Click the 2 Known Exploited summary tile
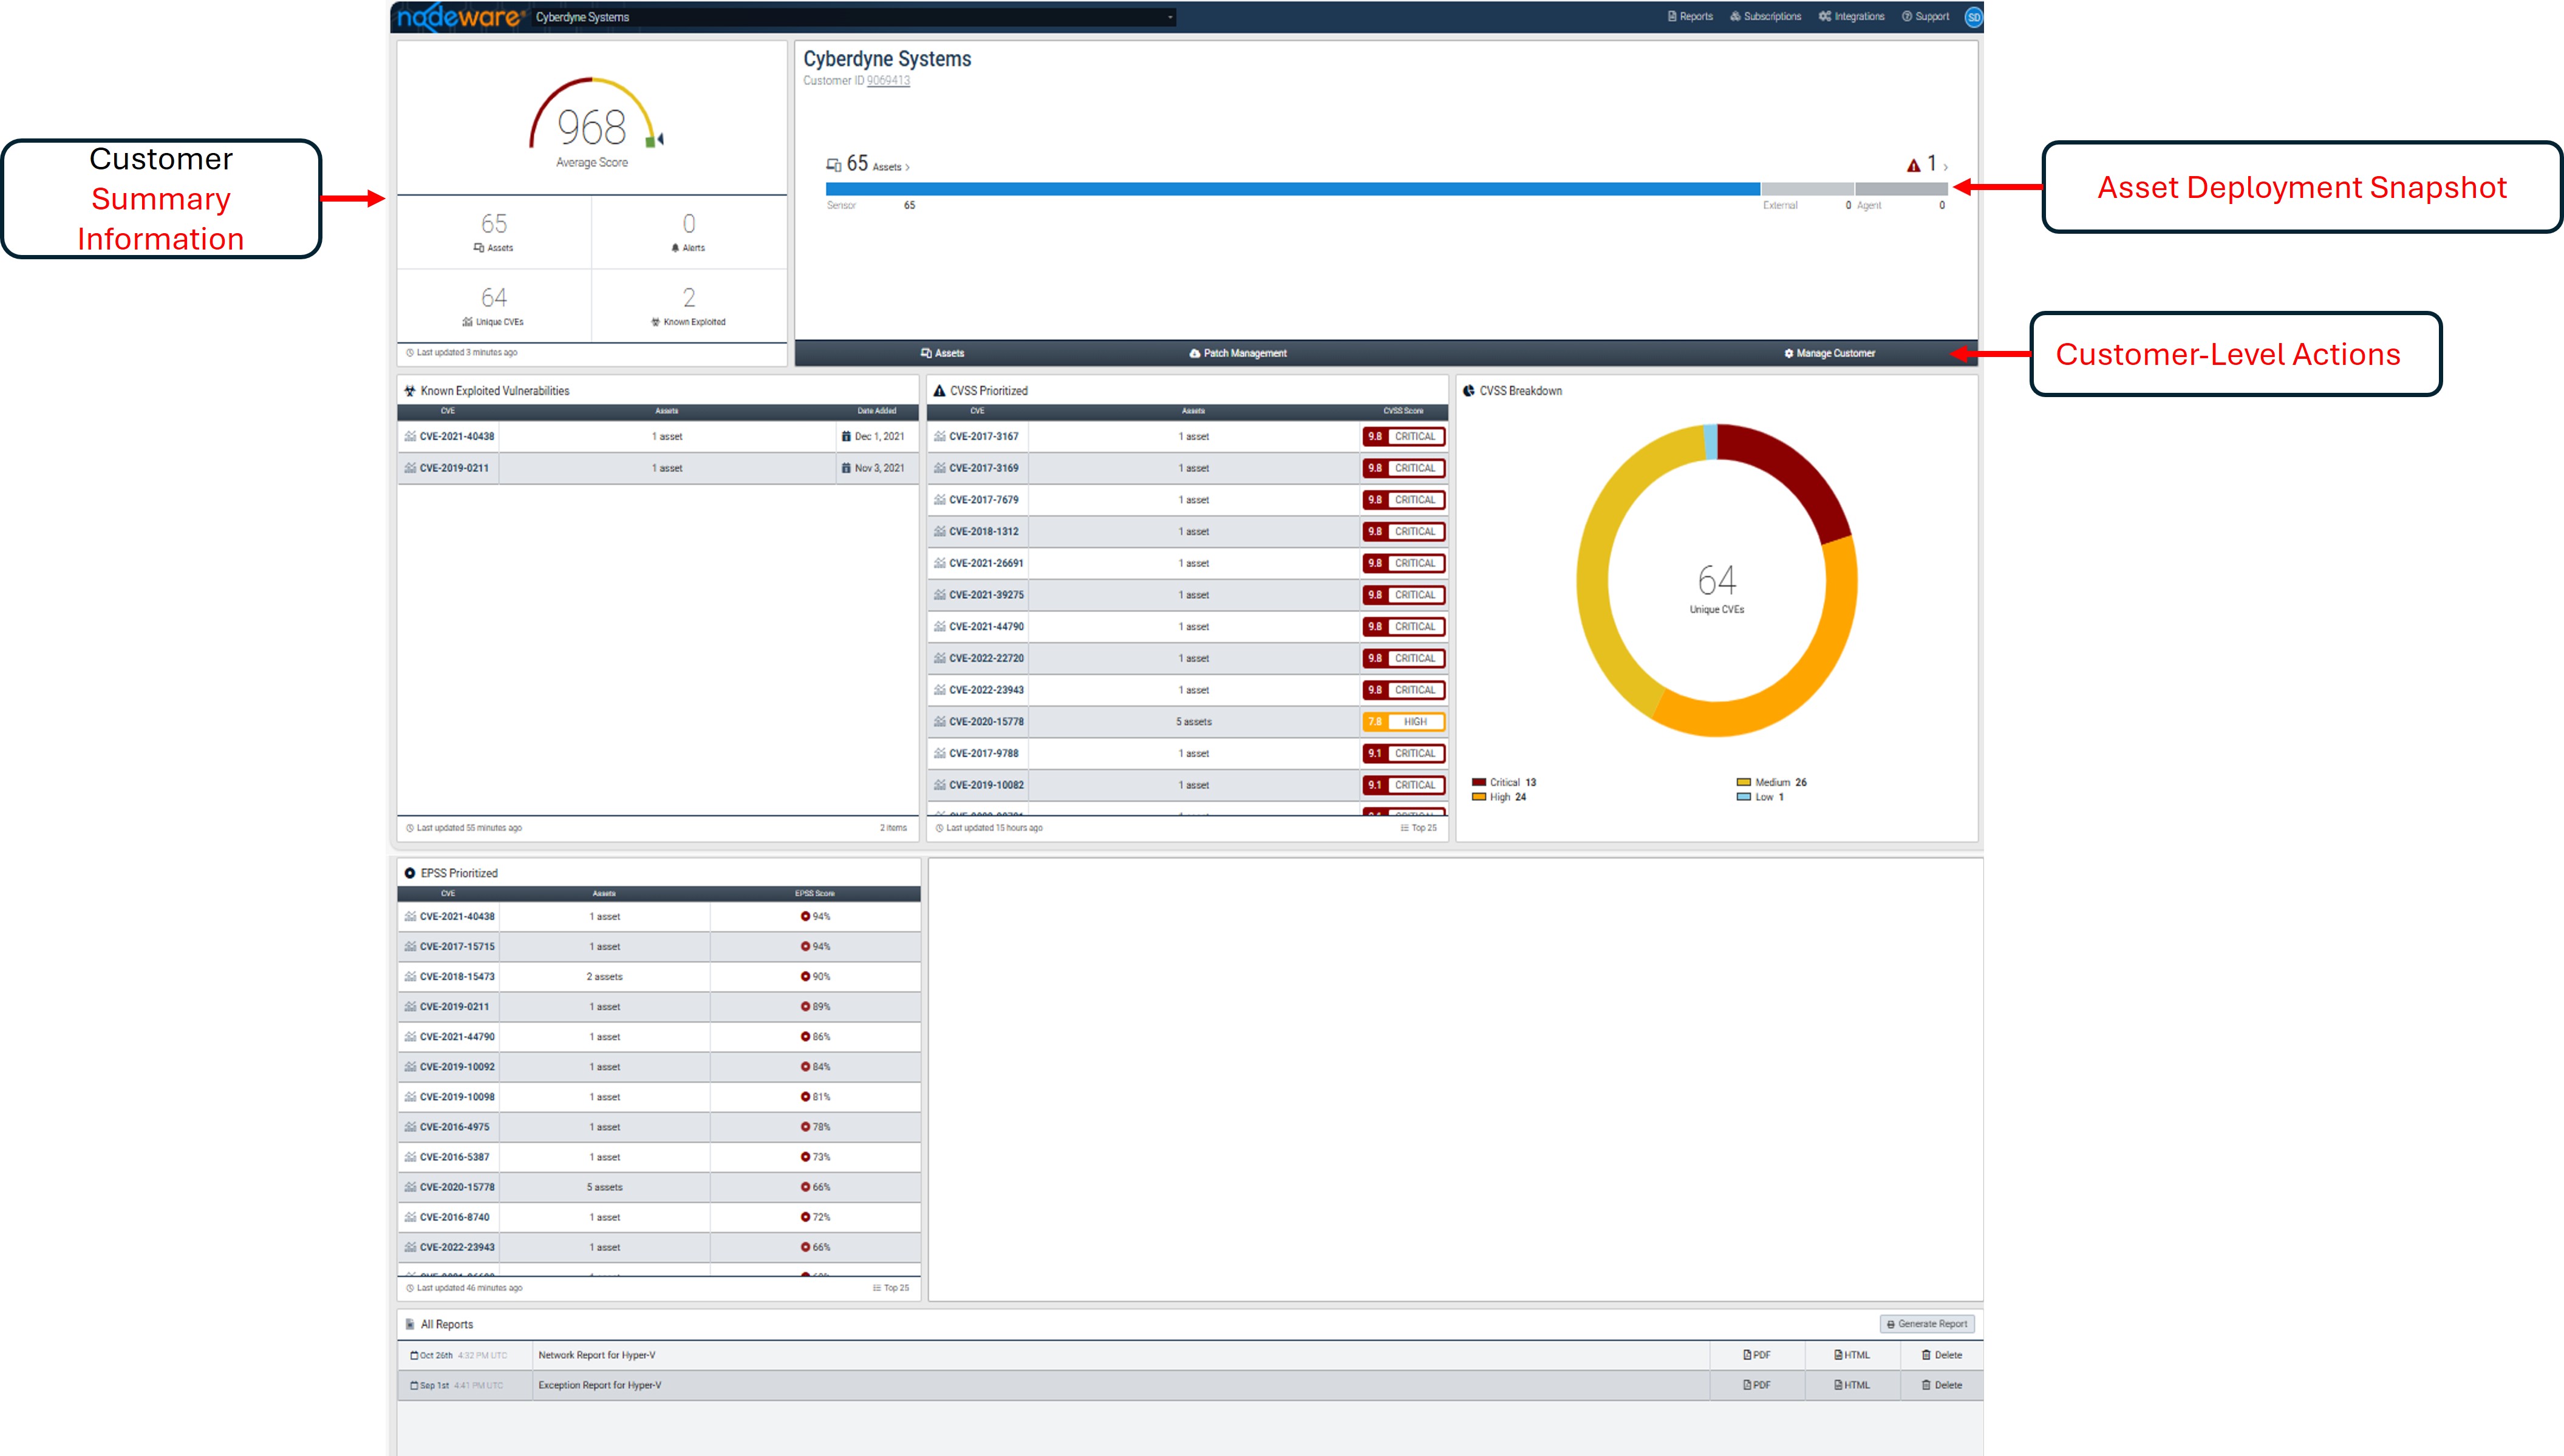 689,306
